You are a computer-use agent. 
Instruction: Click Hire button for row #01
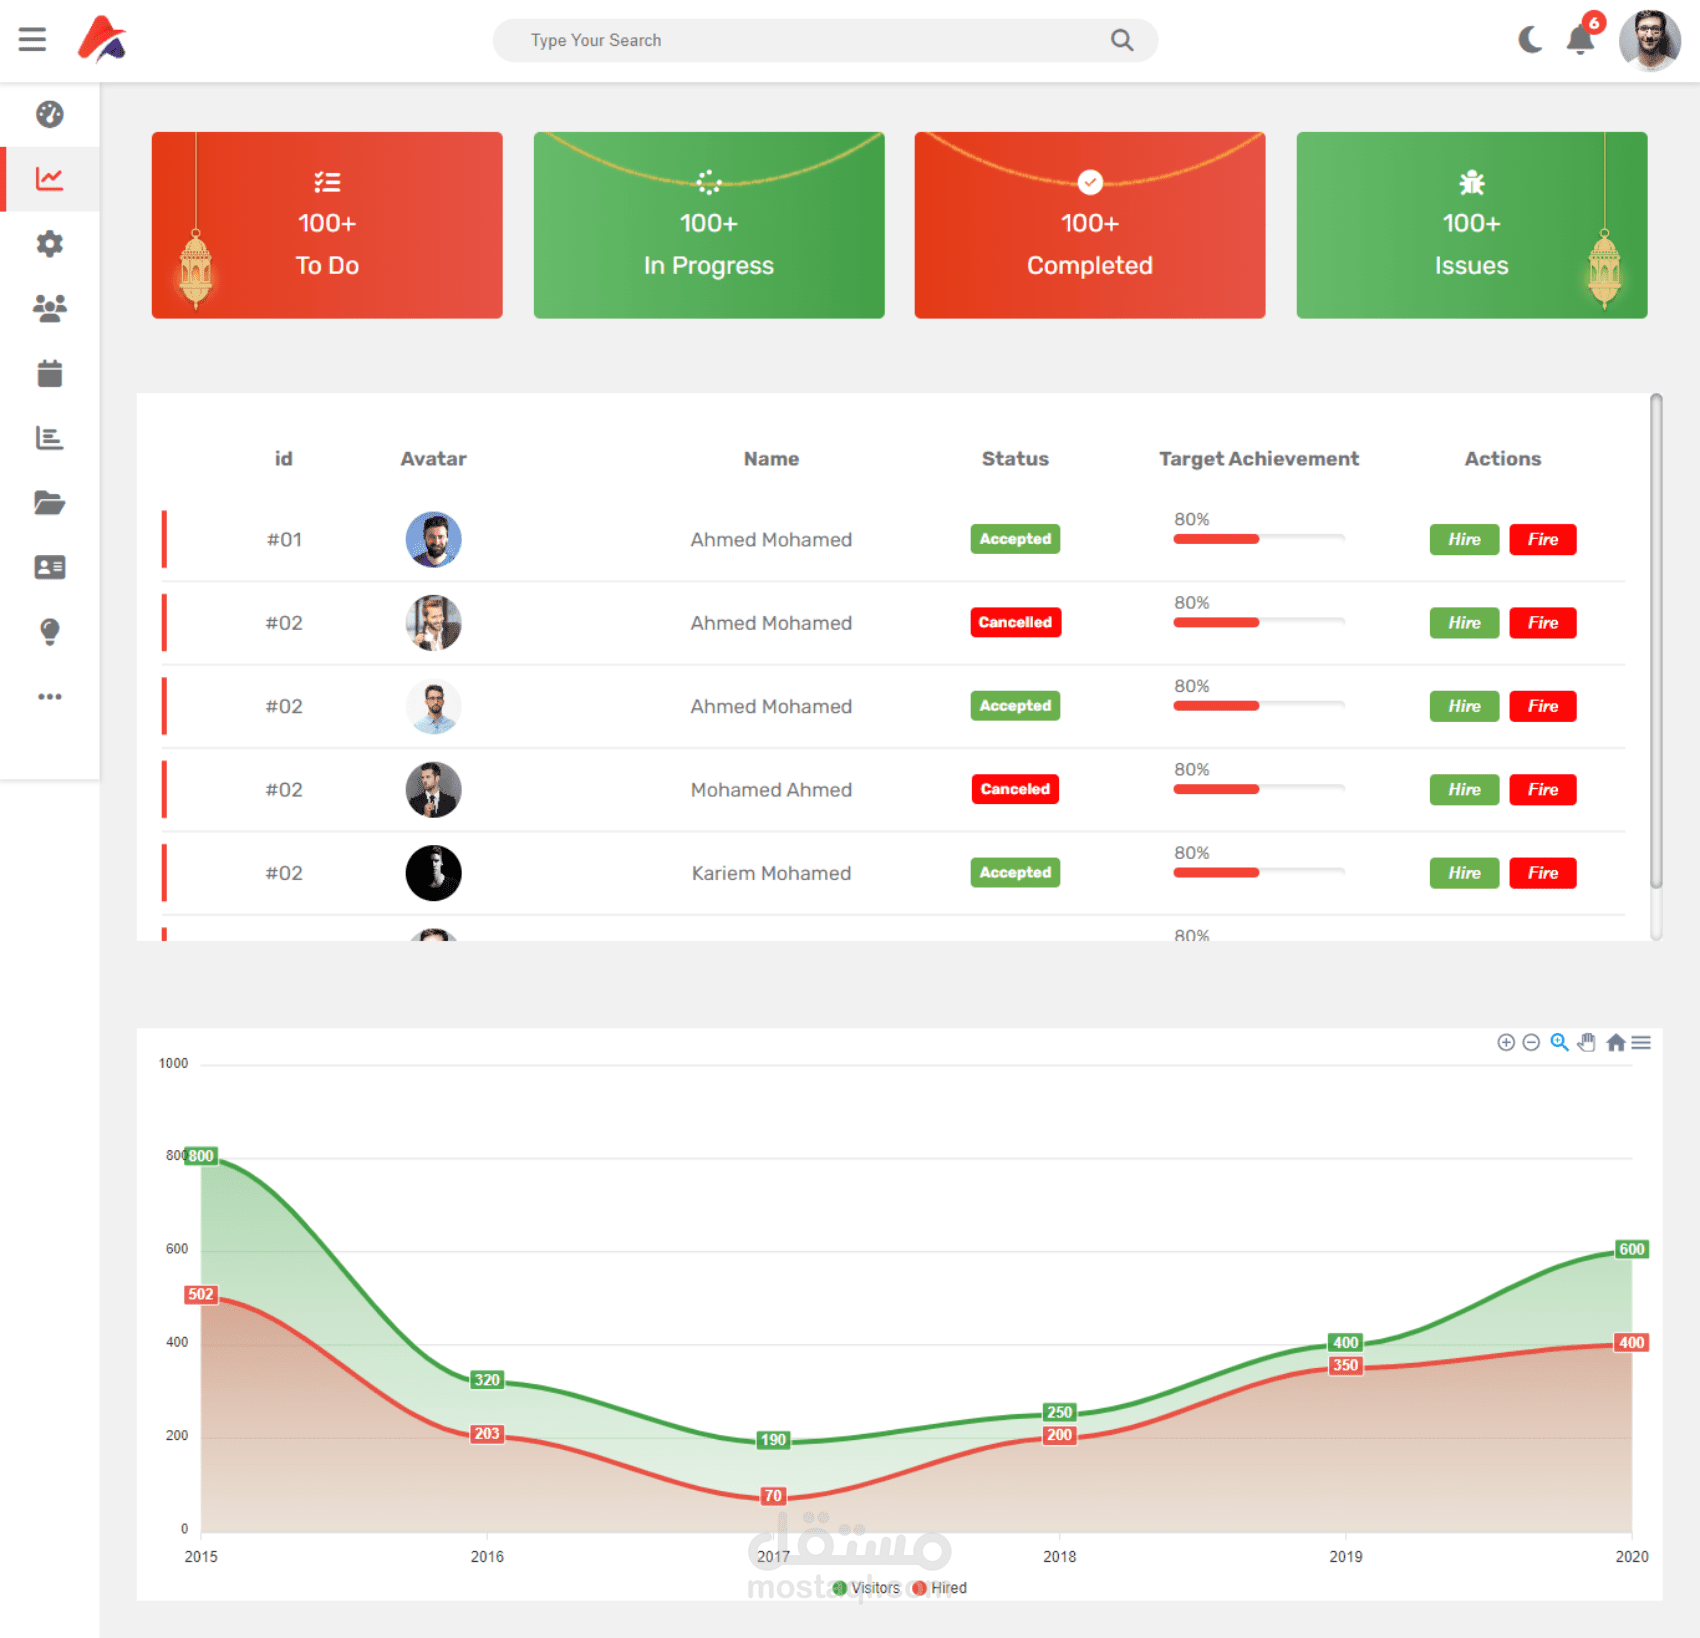tap(1464, 539)
